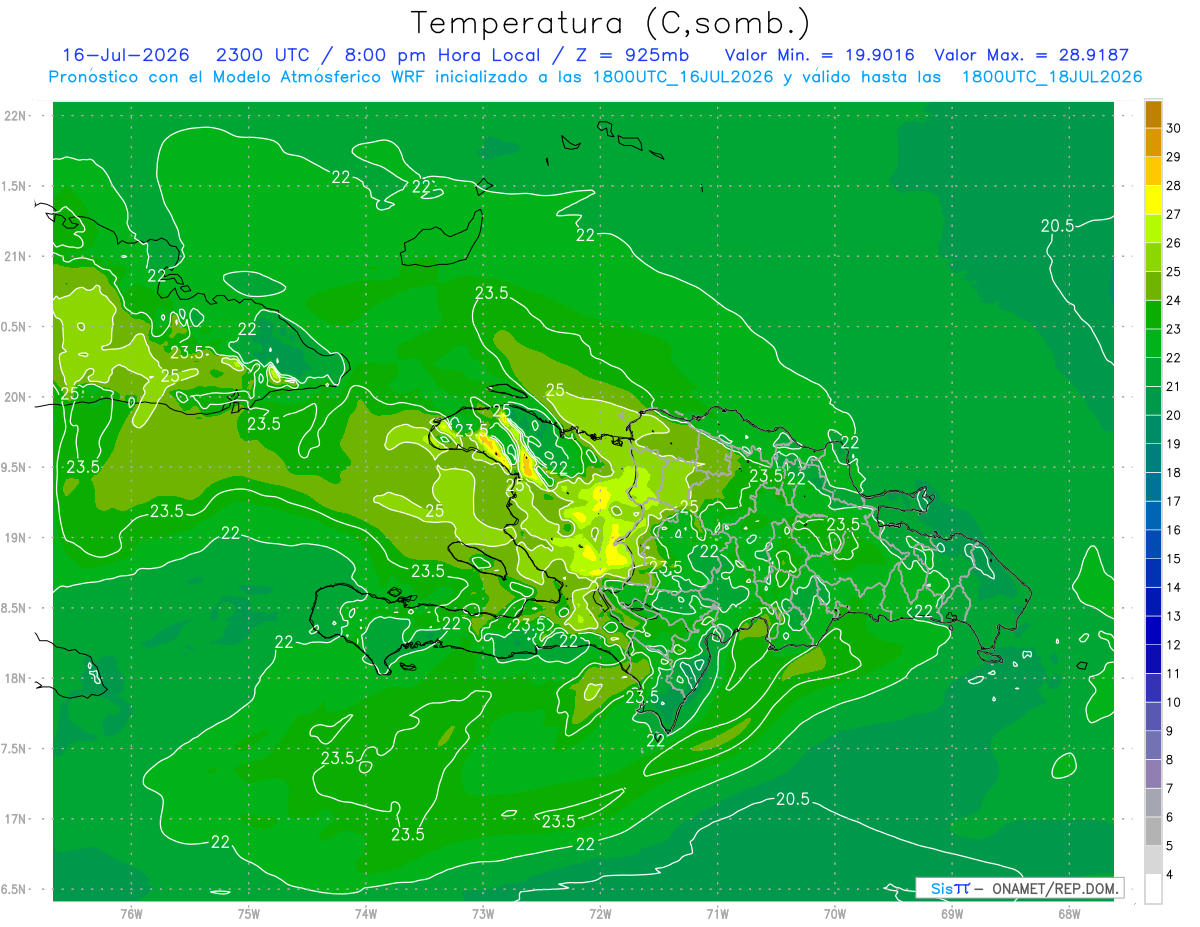The width and height of the screenshot is (1200, 927).
Task: Click legend value 19
Action: pos(1173,444)
